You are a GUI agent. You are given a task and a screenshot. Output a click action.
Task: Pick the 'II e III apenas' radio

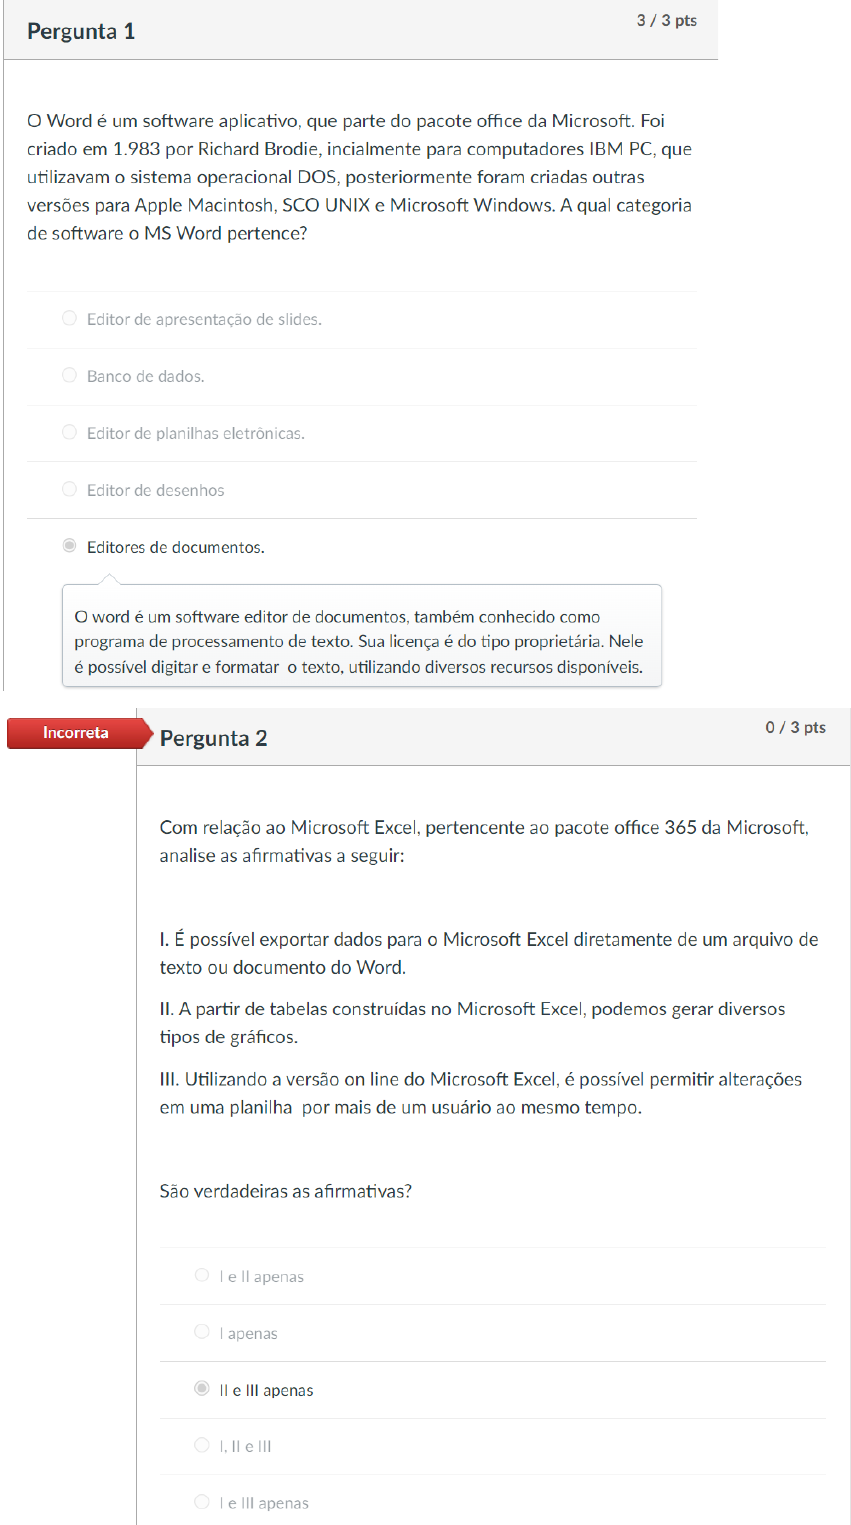pyautogui.click(x=202, y=1389)
